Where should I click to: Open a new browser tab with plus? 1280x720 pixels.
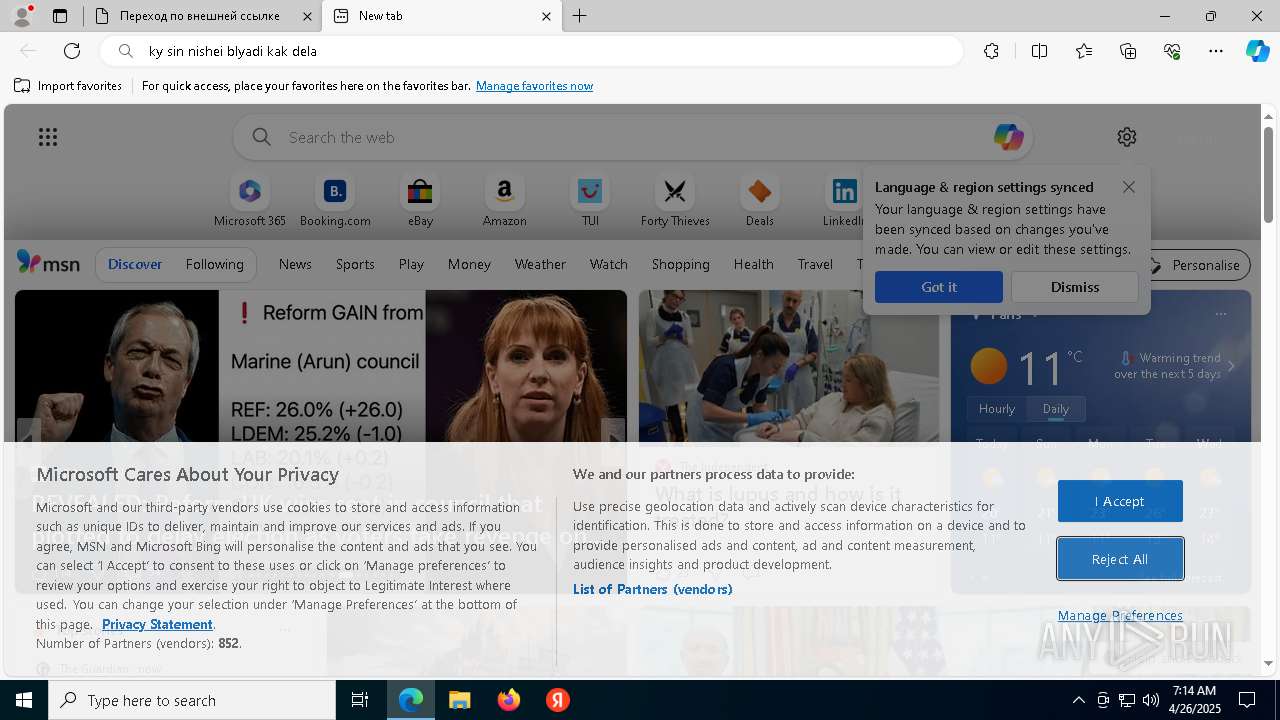(x=580, y=16)
